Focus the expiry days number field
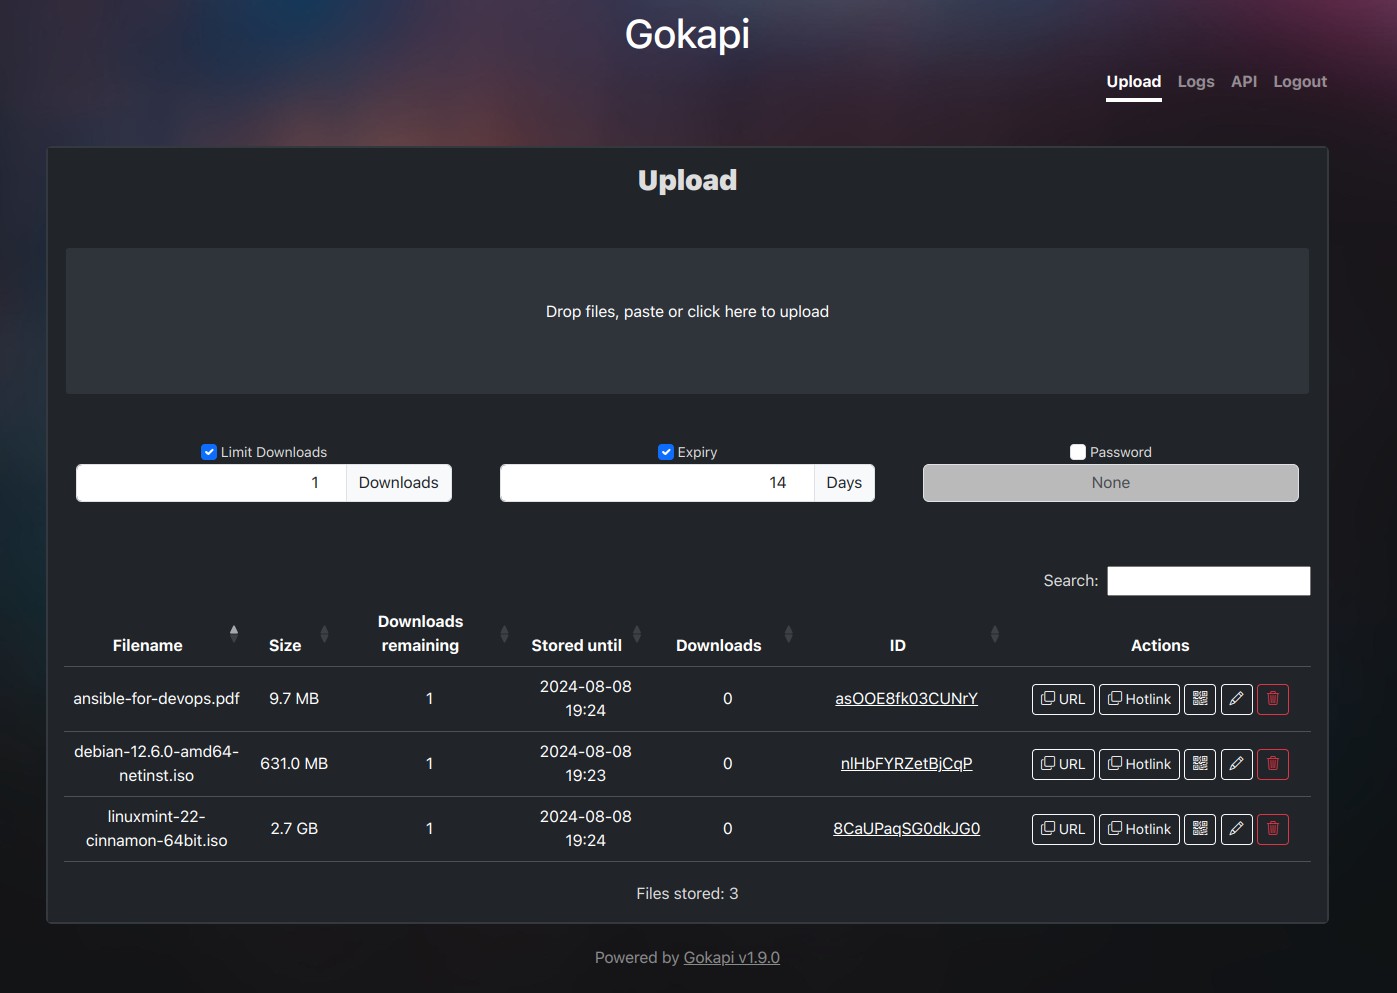This screenshot has width=1397, height=993. pos(657,483)
